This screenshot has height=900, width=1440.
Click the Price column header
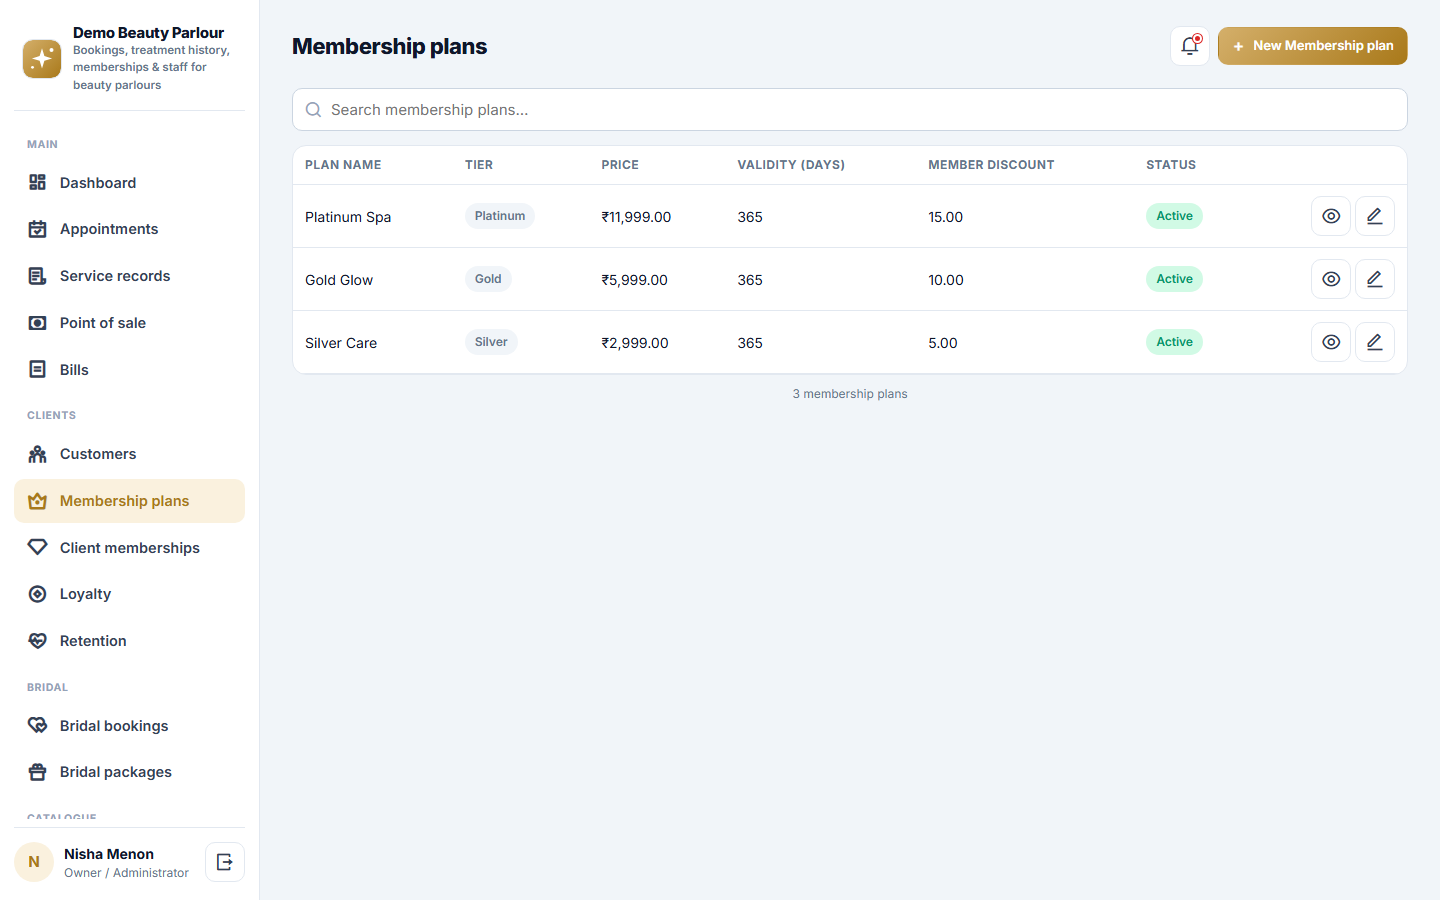pyautogui.click(x=620, y=165)
